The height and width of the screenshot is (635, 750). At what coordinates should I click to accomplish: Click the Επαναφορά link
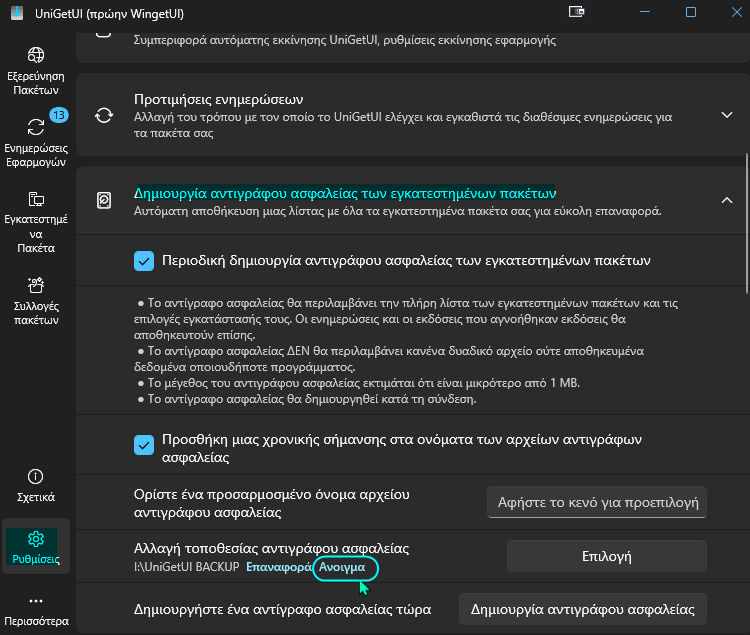click(x=279, y=567)
